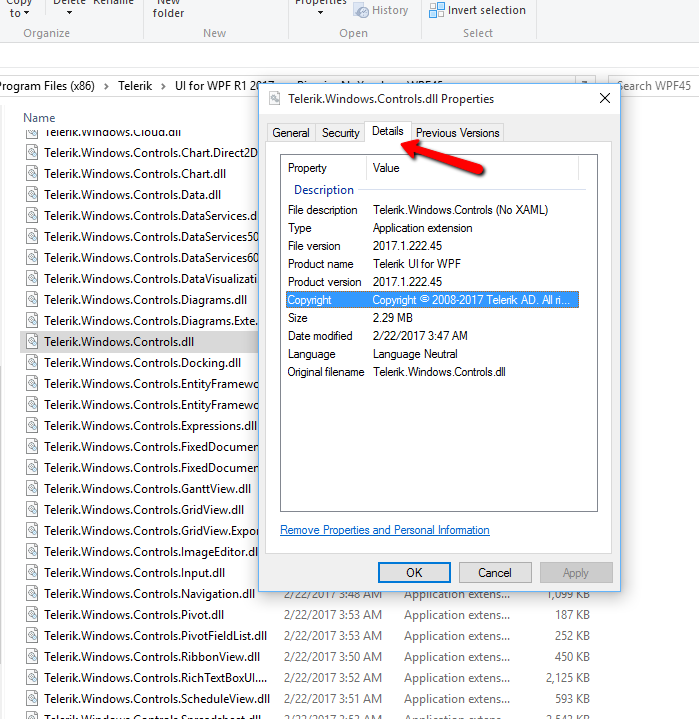Click icon of Telerik.Windows.Controls.RibbonView.dll
The image size is (699, 719).
pyautogui.click(x=32, y=657)
